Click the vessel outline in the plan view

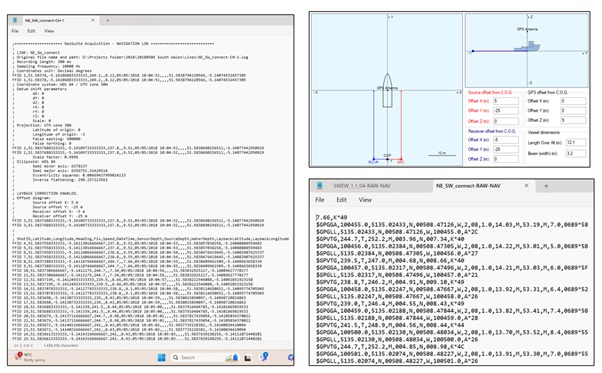point(387,91)
